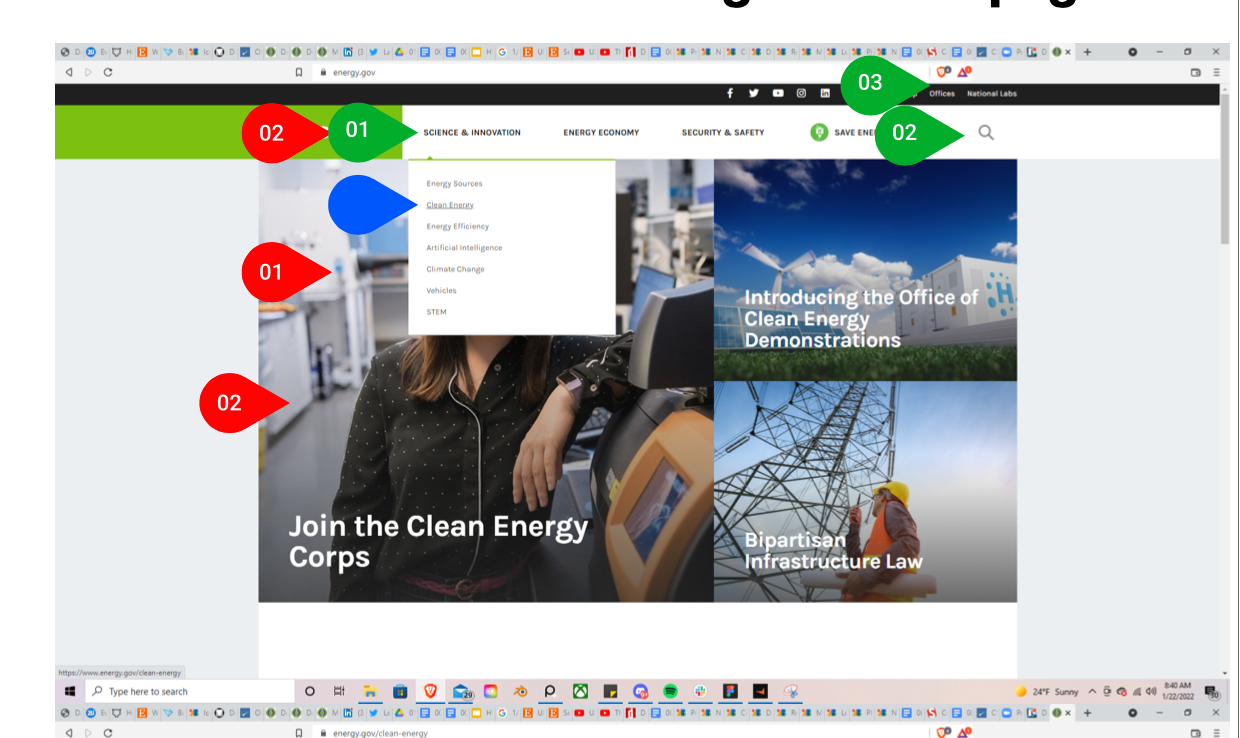Open the Xbox app from taskbar

(x=580, y=691)
